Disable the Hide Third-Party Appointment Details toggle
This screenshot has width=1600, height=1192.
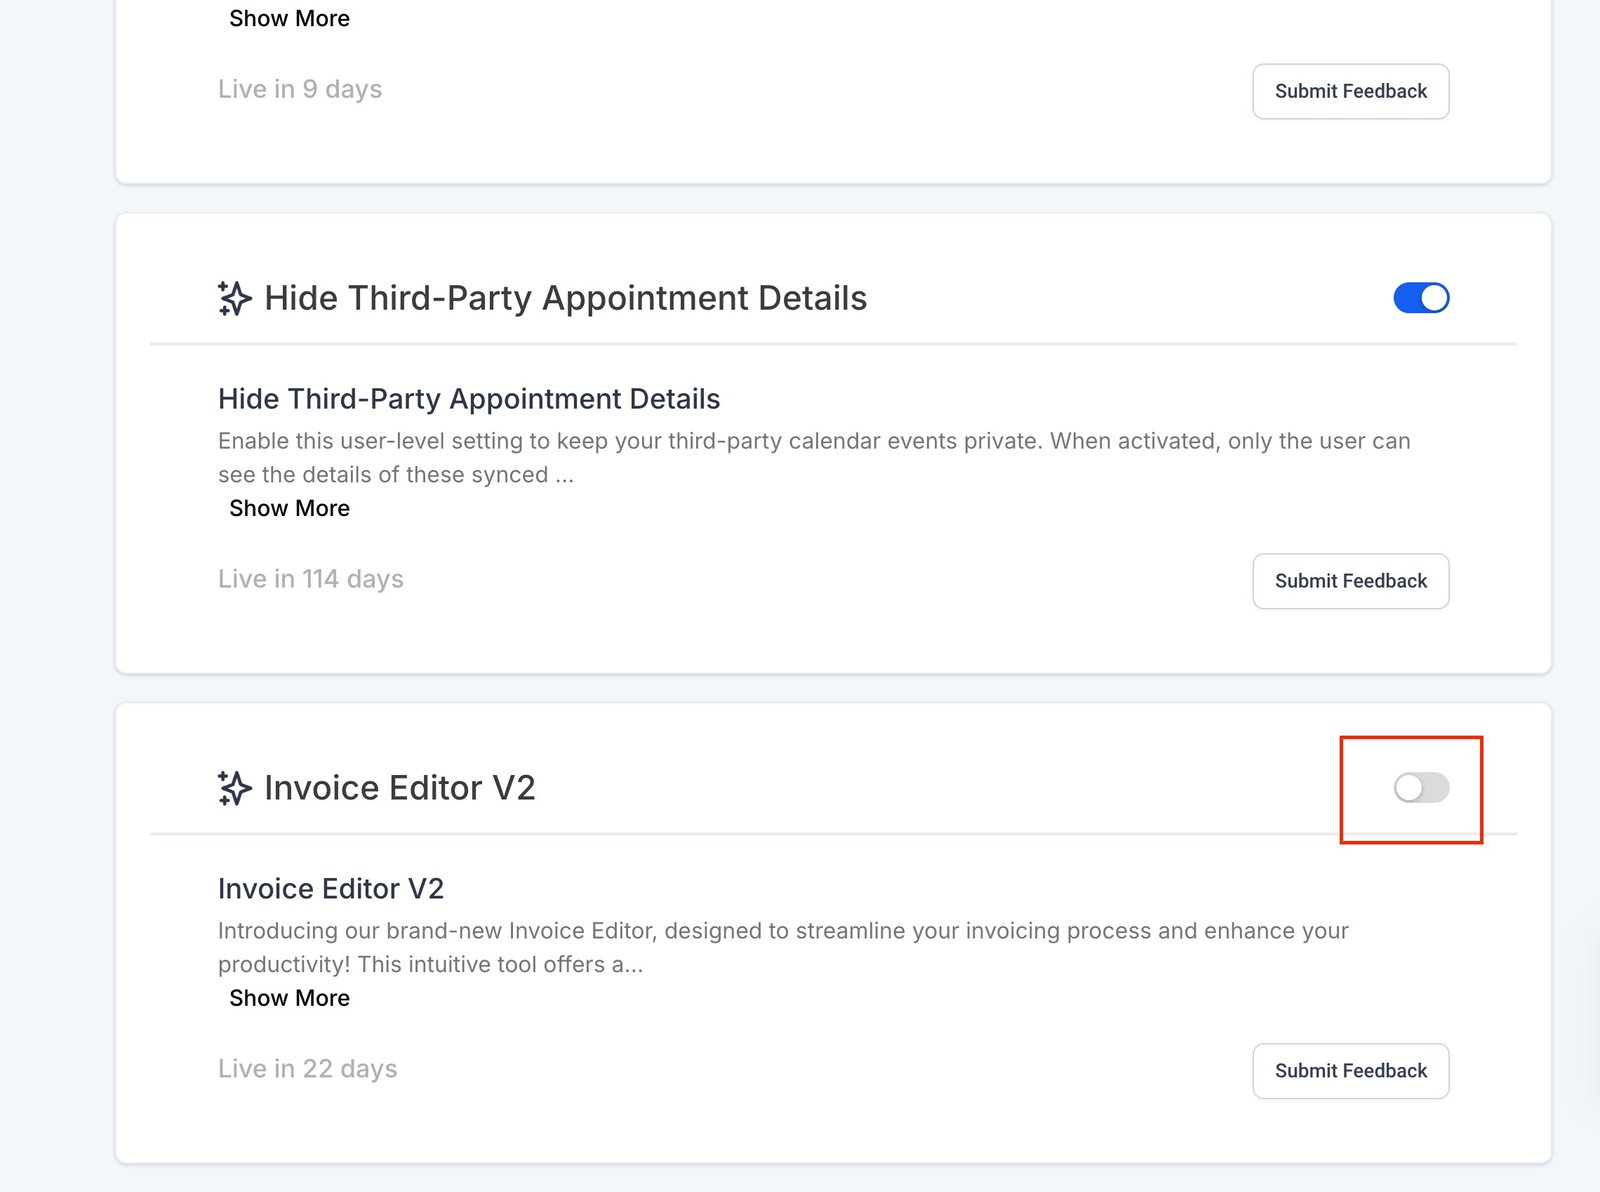click(1421, 298)
